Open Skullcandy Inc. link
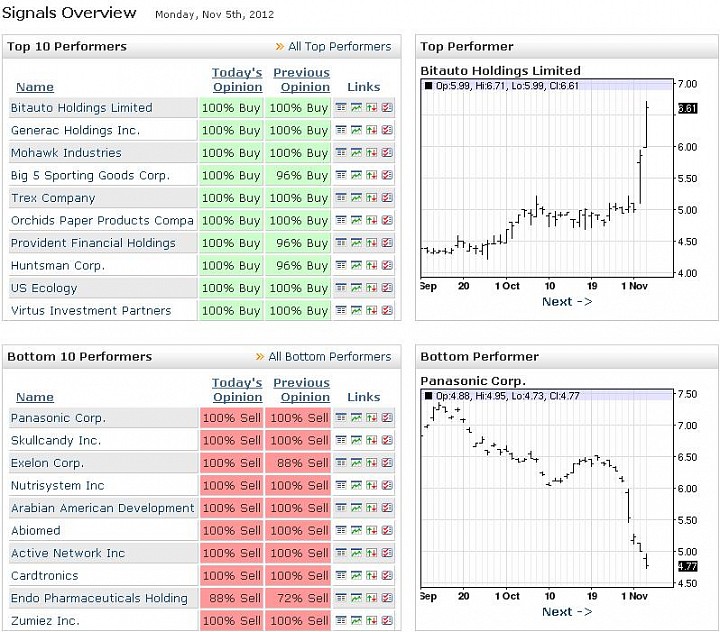720x632 pixels. coord(56,440)
